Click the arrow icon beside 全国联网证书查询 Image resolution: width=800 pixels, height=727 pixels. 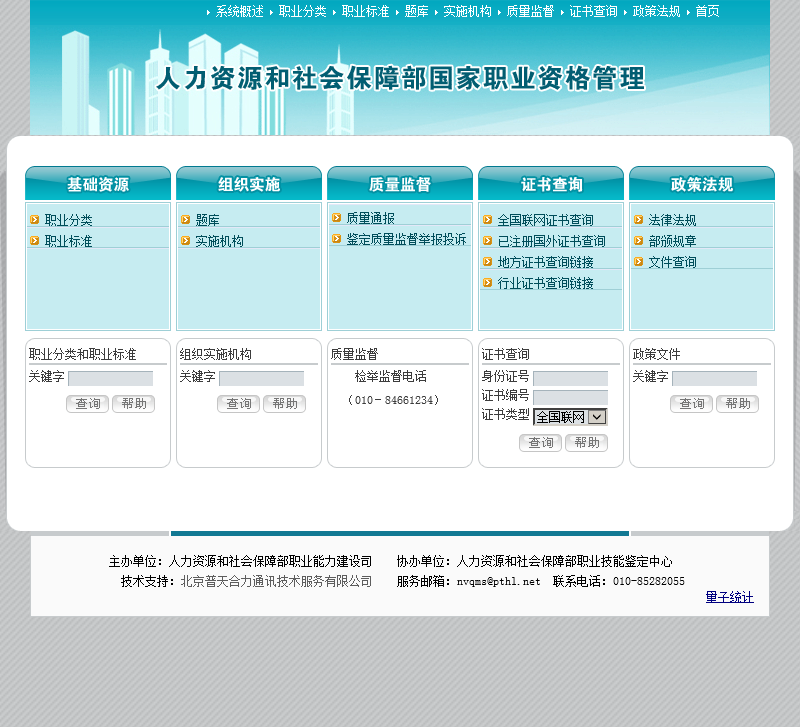click(488, 220)
